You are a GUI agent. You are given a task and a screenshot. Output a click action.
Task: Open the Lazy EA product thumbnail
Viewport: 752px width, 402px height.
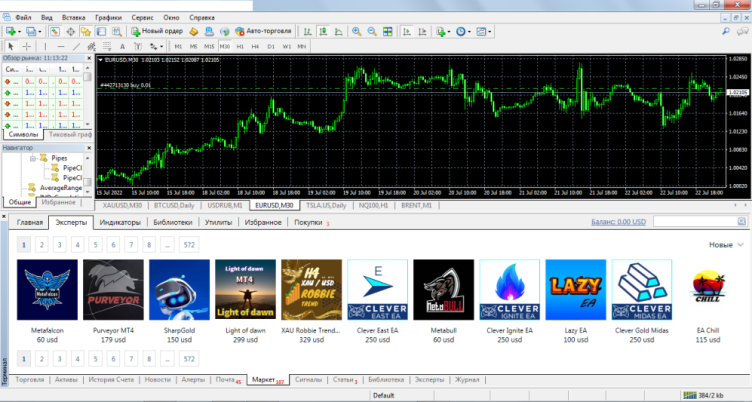[575, 290]
